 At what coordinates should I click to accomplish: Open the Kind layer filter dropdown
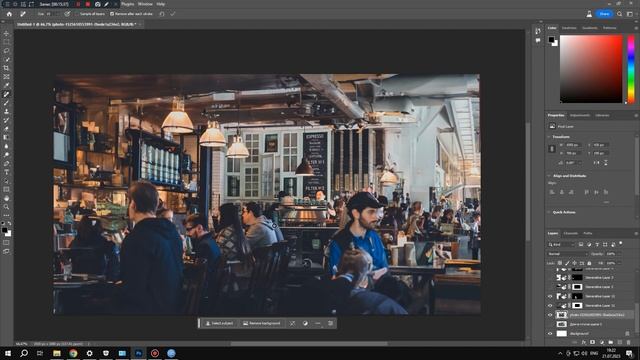tap(562, 244)
